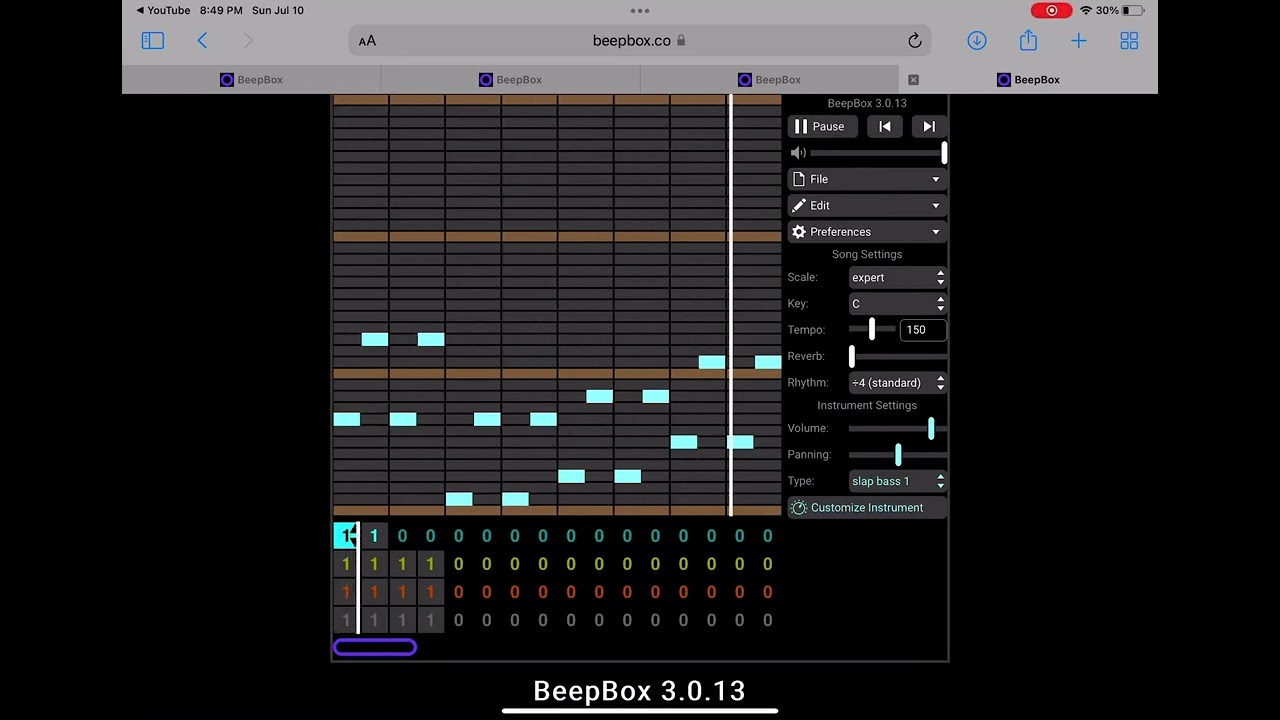Open a new Safari tab
Viewport: 1280px width, 720px height.
tap(1078, 41)
